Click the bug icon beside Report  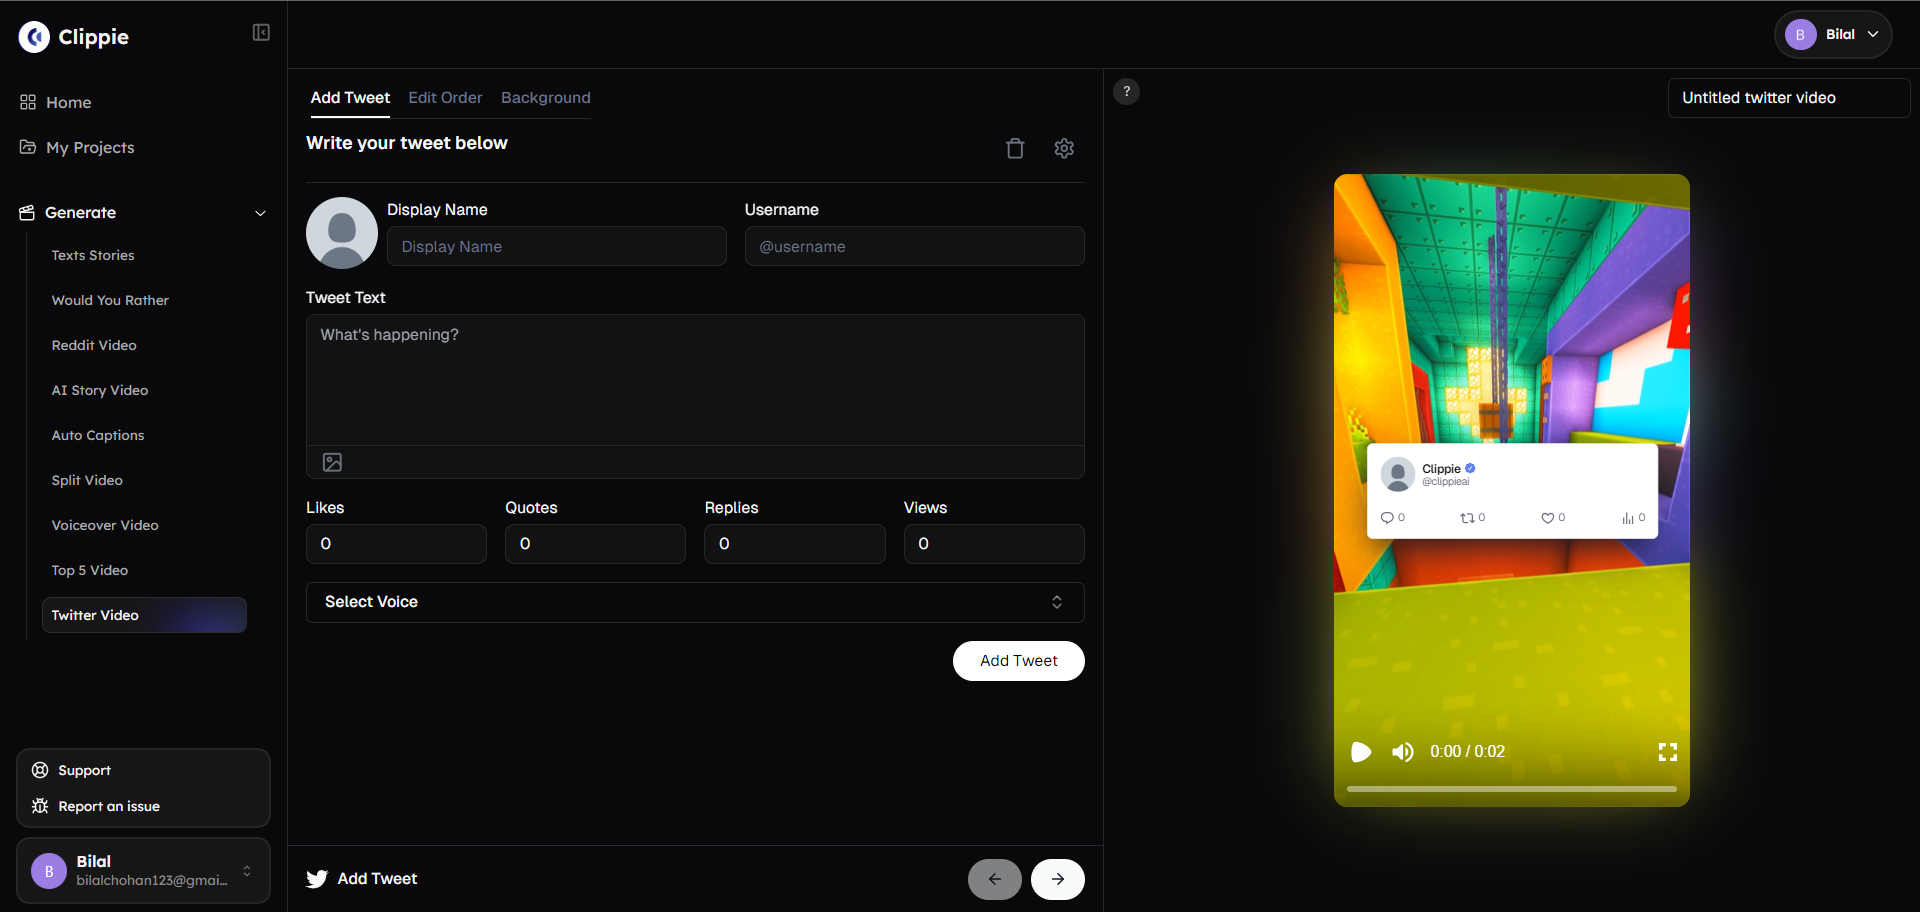[x=40, y=806]
